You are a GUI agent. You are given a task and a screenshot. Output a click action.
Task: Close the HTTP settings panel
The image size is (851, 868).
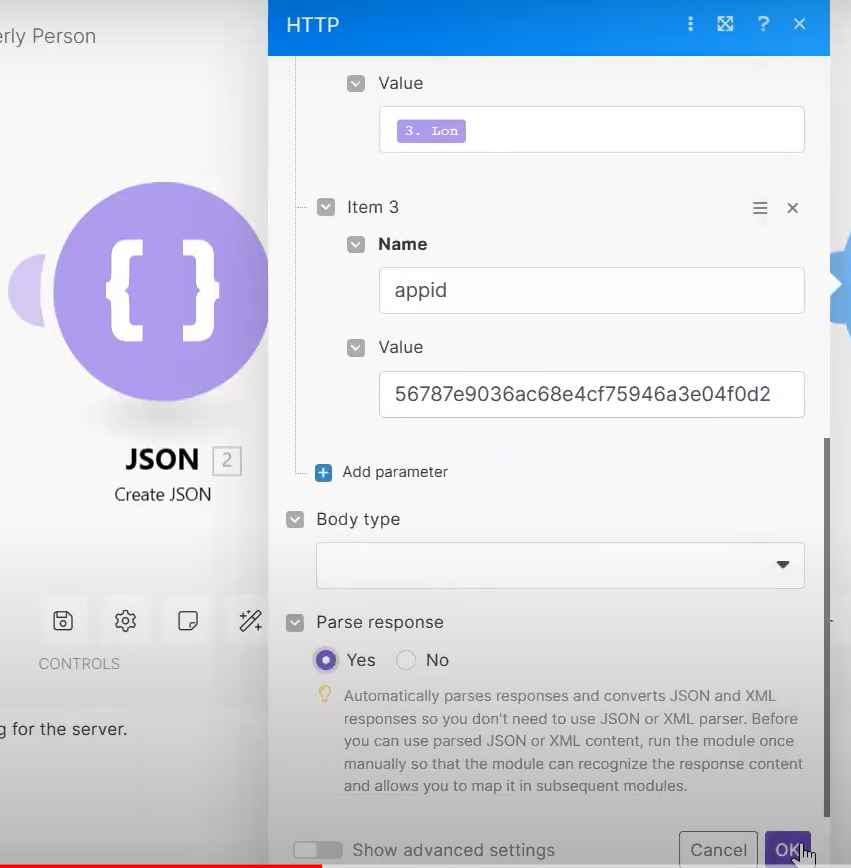click(799, 24)
